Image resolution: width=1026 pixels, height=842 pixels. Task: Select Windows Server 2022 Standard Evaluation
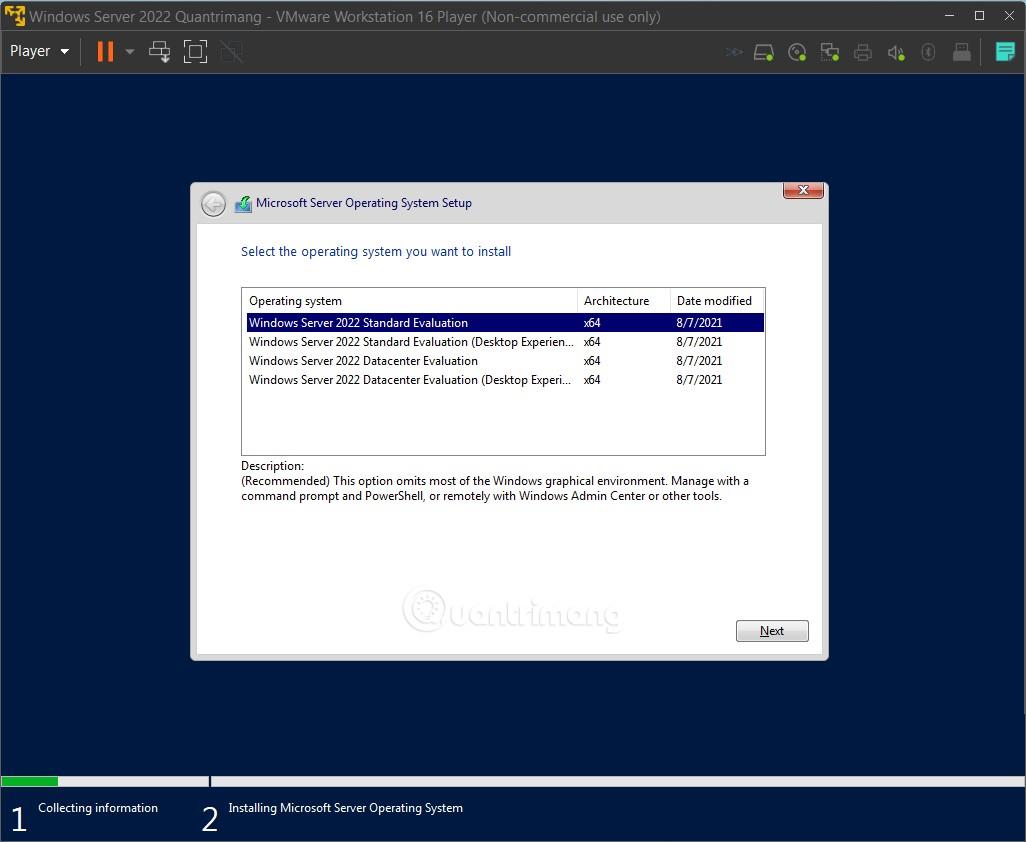point(505,323)
